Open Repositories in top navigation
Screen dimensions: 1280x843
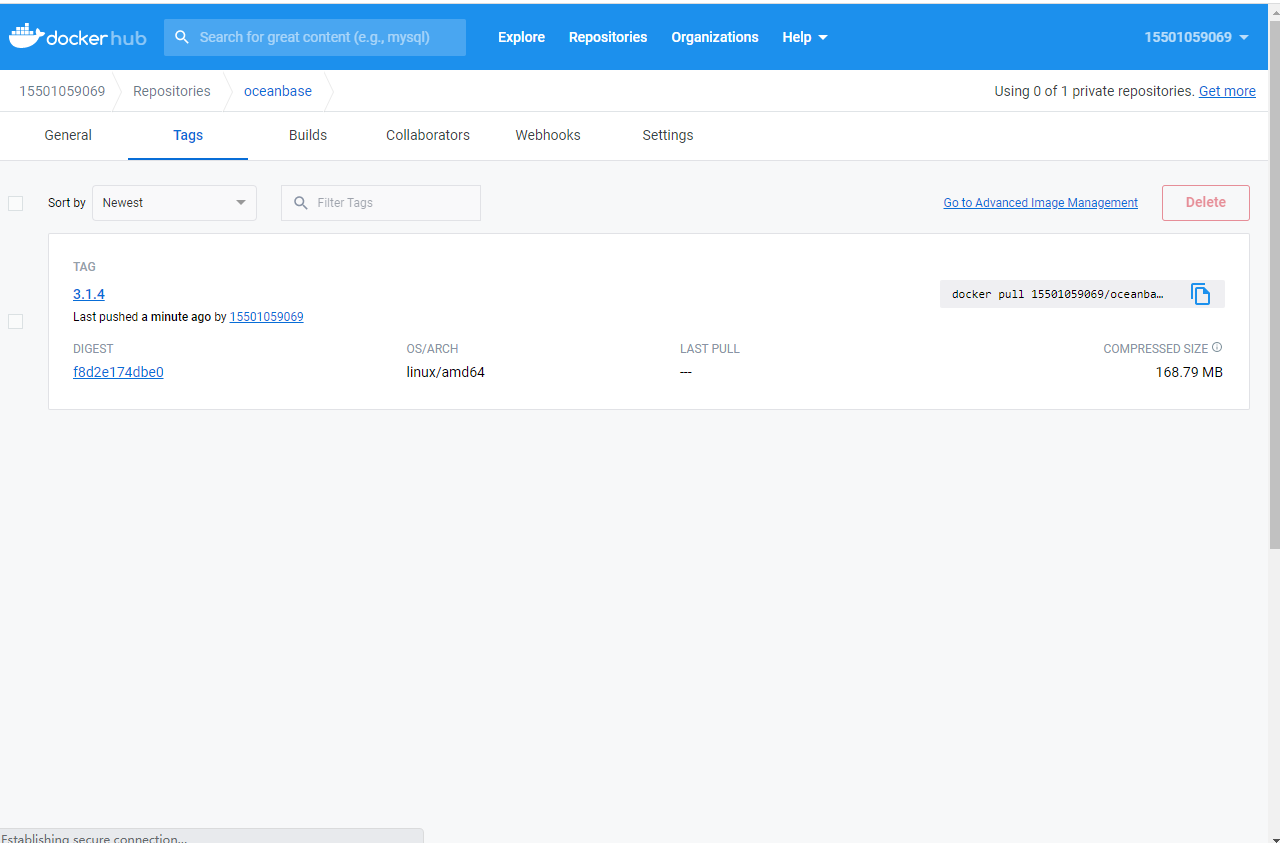608,37
